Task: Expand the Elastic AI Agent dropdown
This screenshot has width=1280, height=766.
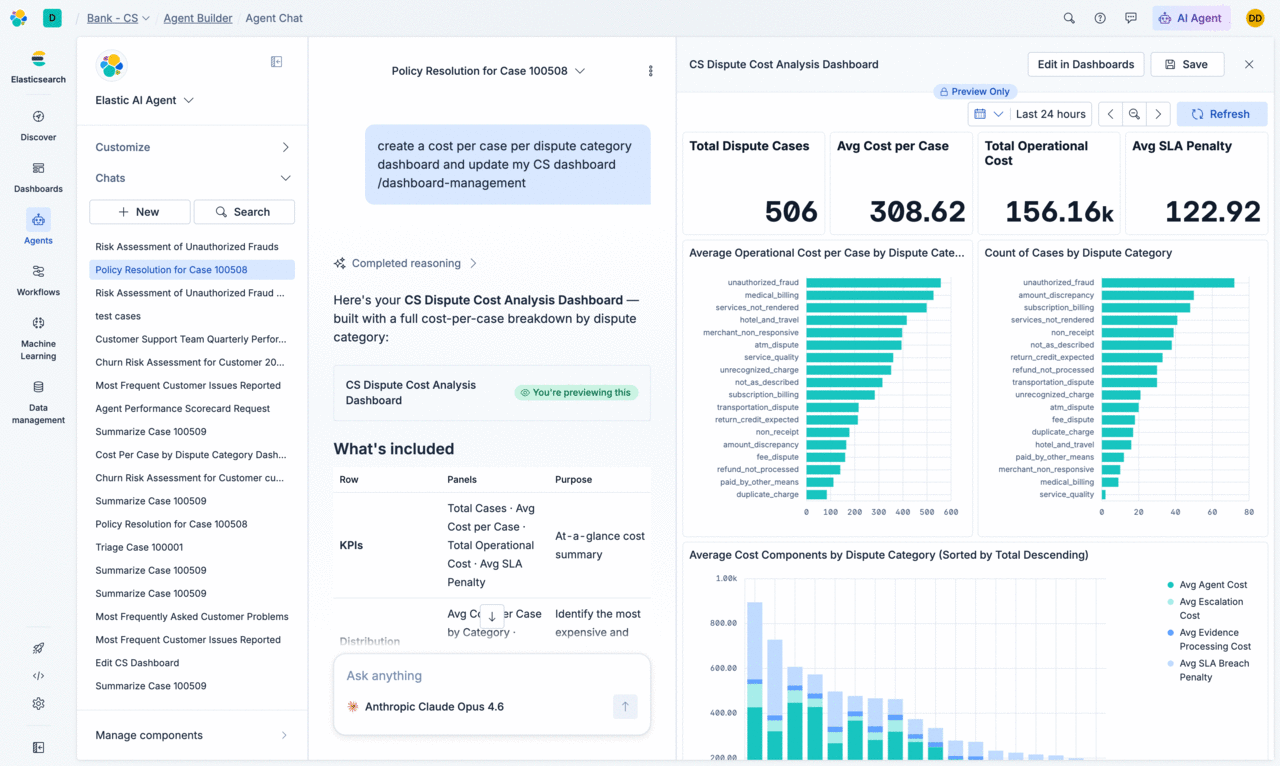Action: pyautogui.click(x=145, y=100)
